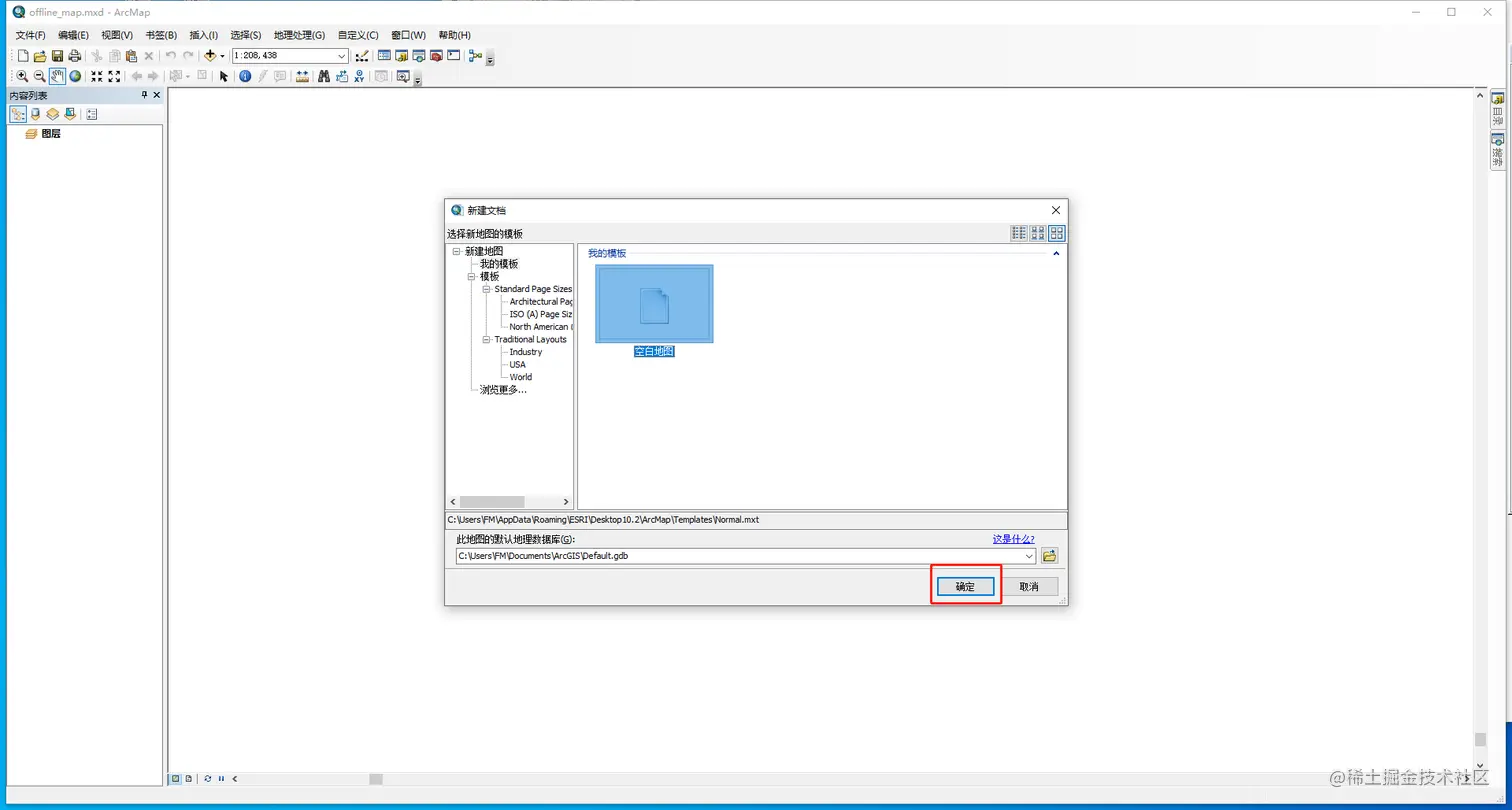Open the 这是什么? help link
This screenshot has width=1512, height=810.
1013,539
